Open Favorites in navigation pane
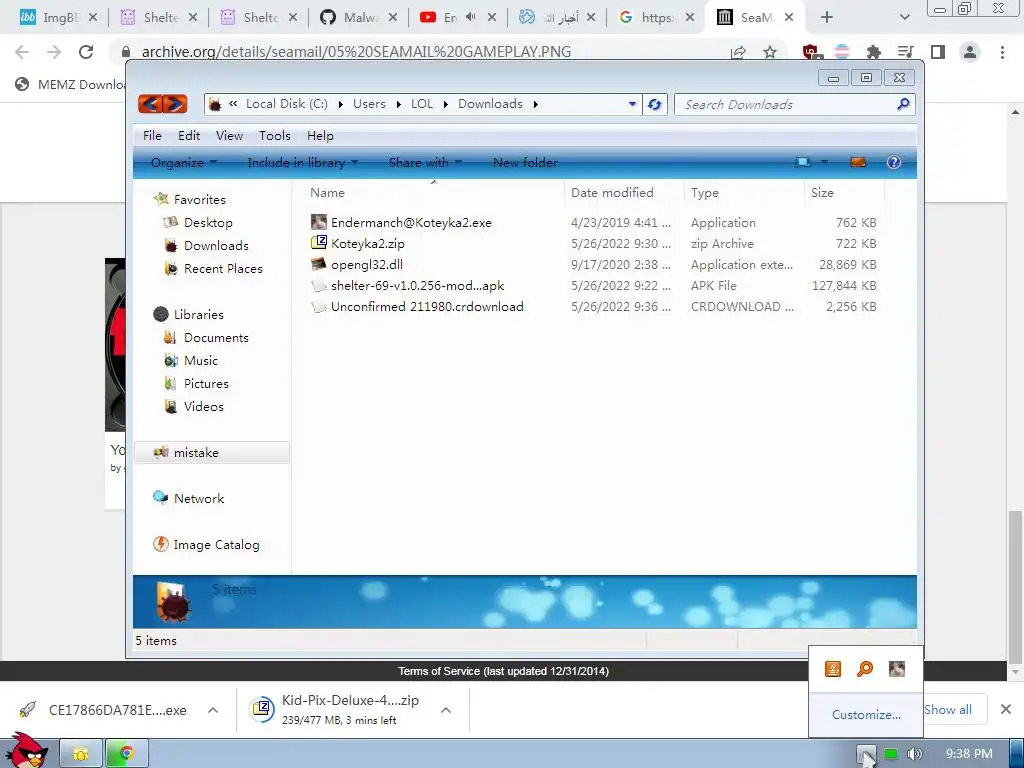 [x=199, y=199]
